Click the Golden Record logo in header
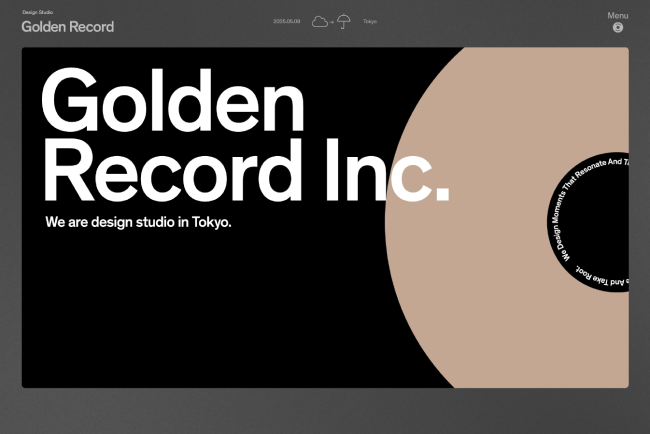 (68, 27)
